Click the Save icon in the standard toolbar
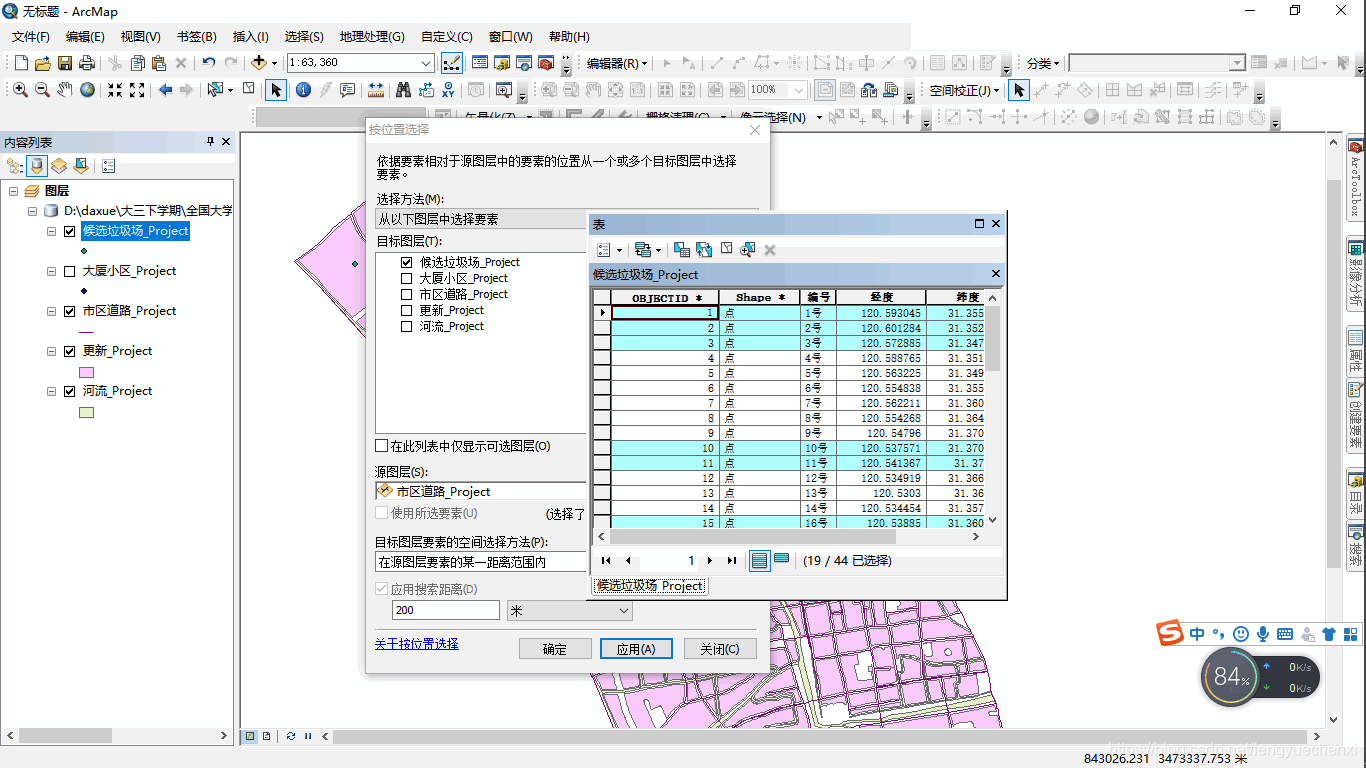 65,63
